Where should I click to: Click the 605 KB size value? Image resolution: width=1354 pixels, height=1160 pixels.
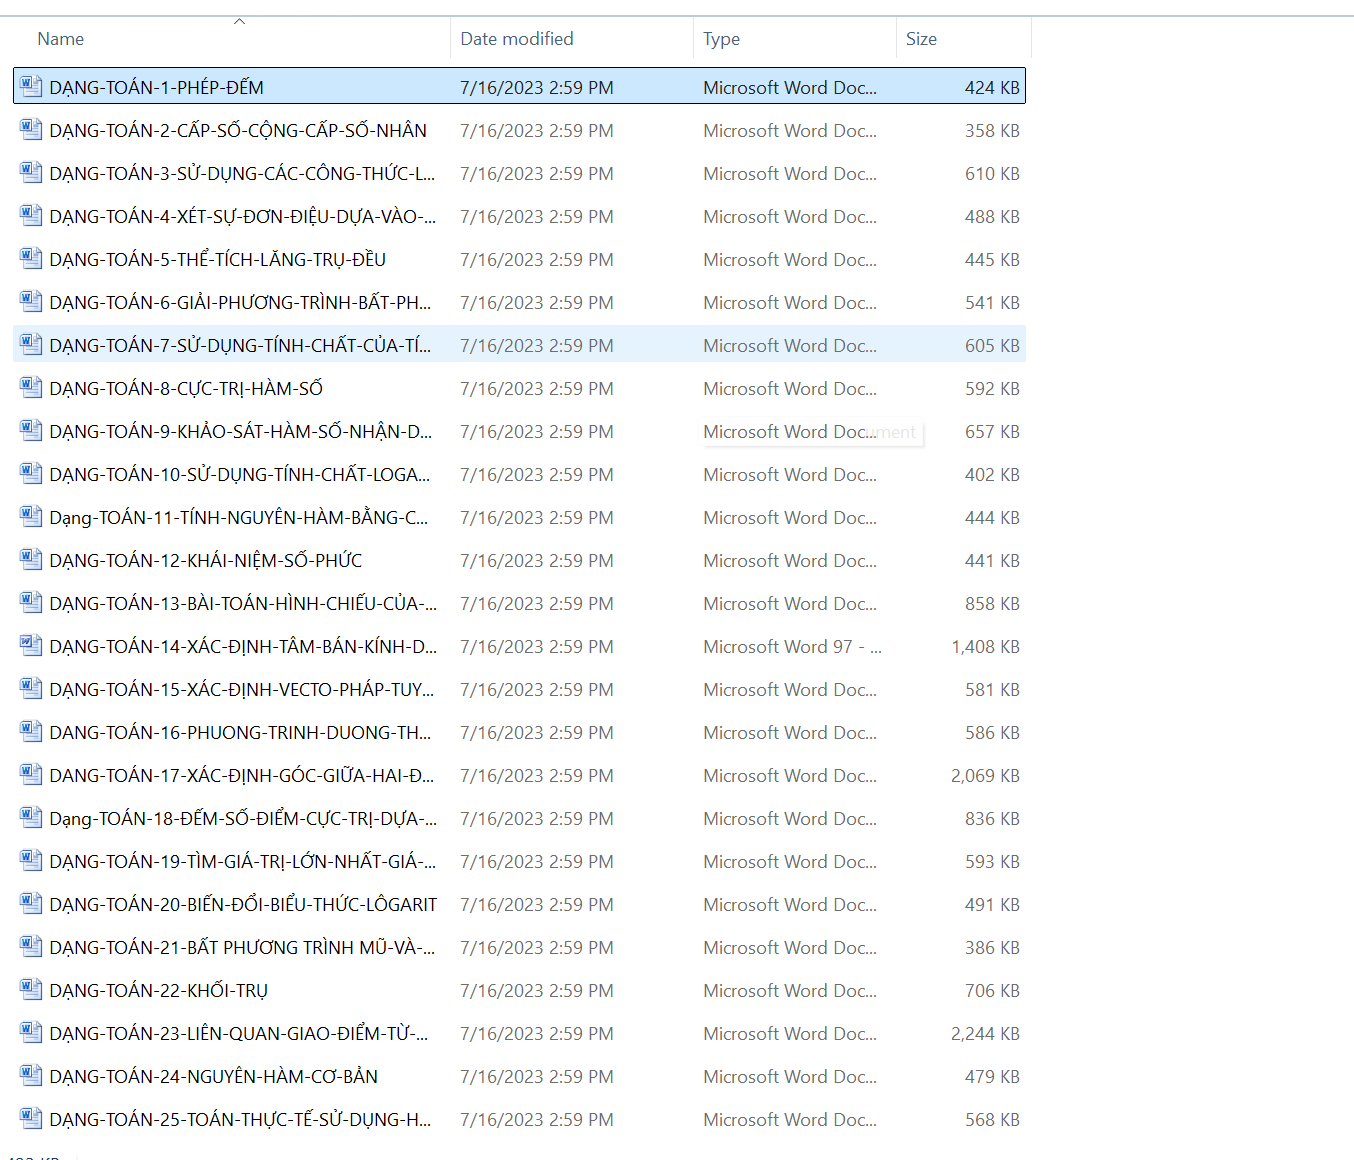coord(992,345)
